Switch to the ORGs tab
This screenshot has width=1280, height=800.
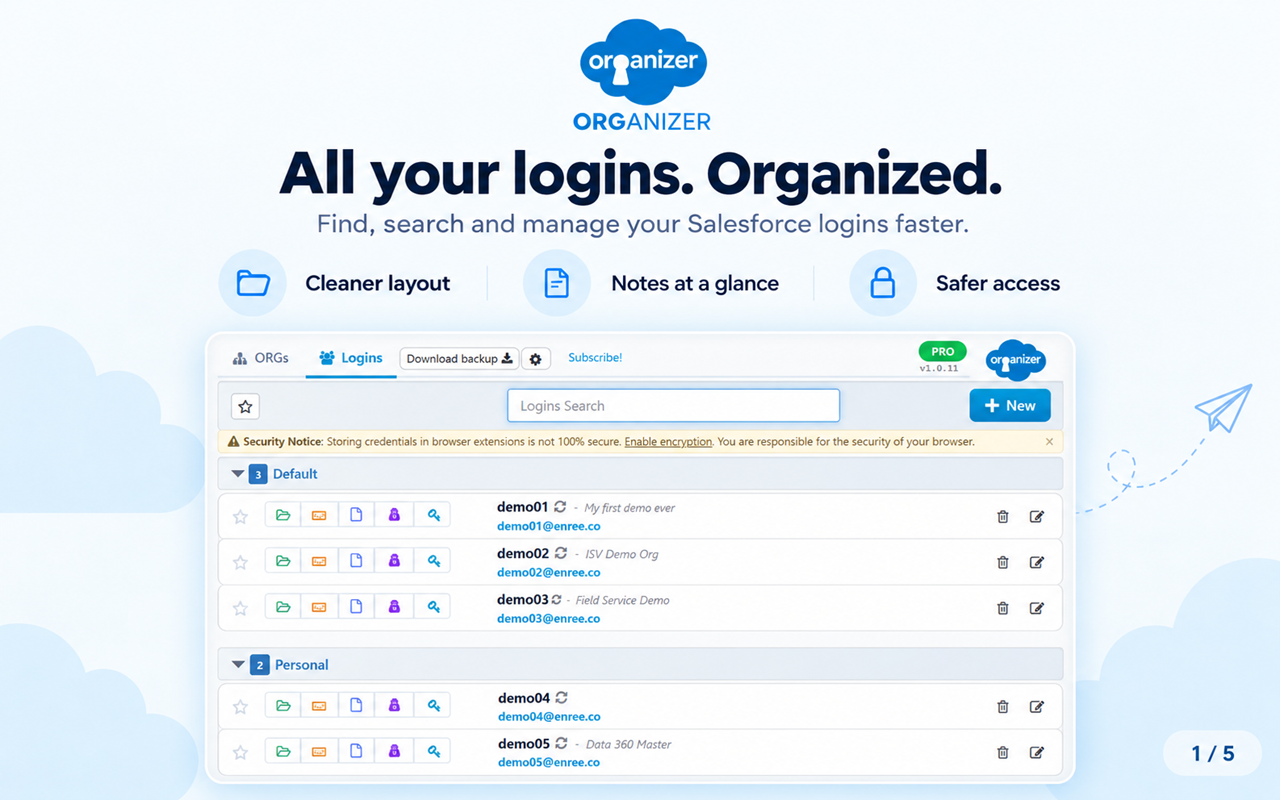260,357
